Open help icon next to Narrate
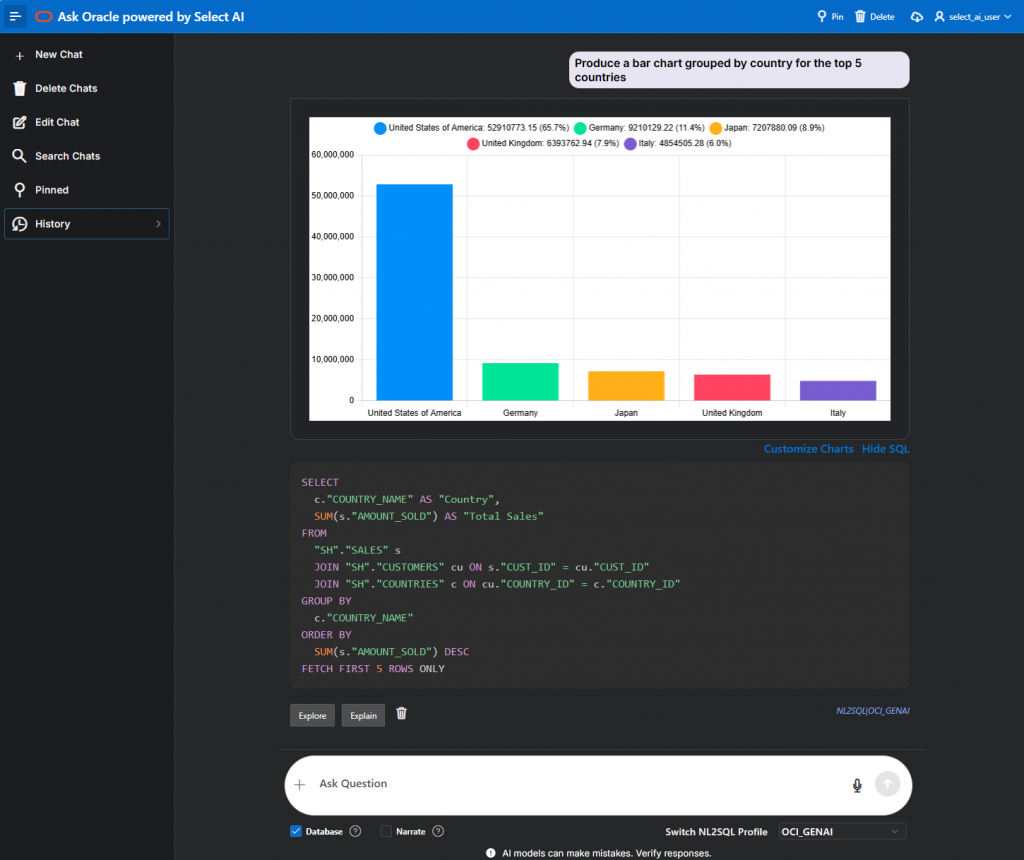This screenshot has height=860, width=1024. point(438,831)
